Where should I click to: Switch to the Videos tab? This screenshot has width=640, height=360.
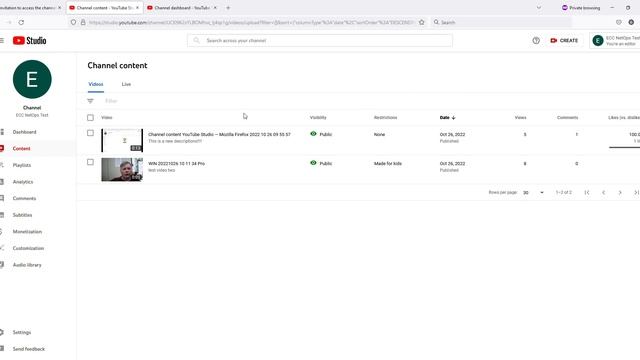point(96,84)
